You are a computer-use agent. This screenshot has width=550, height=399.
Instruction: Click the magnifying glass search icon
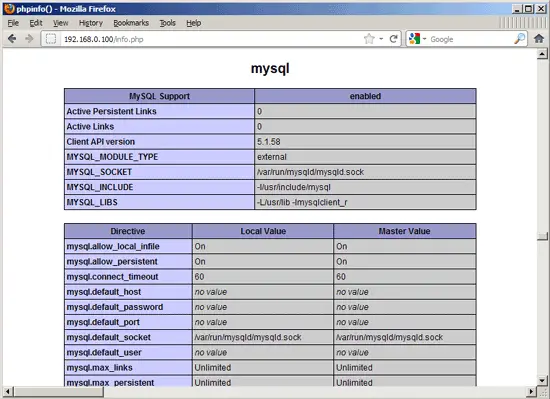click(520, 39)
